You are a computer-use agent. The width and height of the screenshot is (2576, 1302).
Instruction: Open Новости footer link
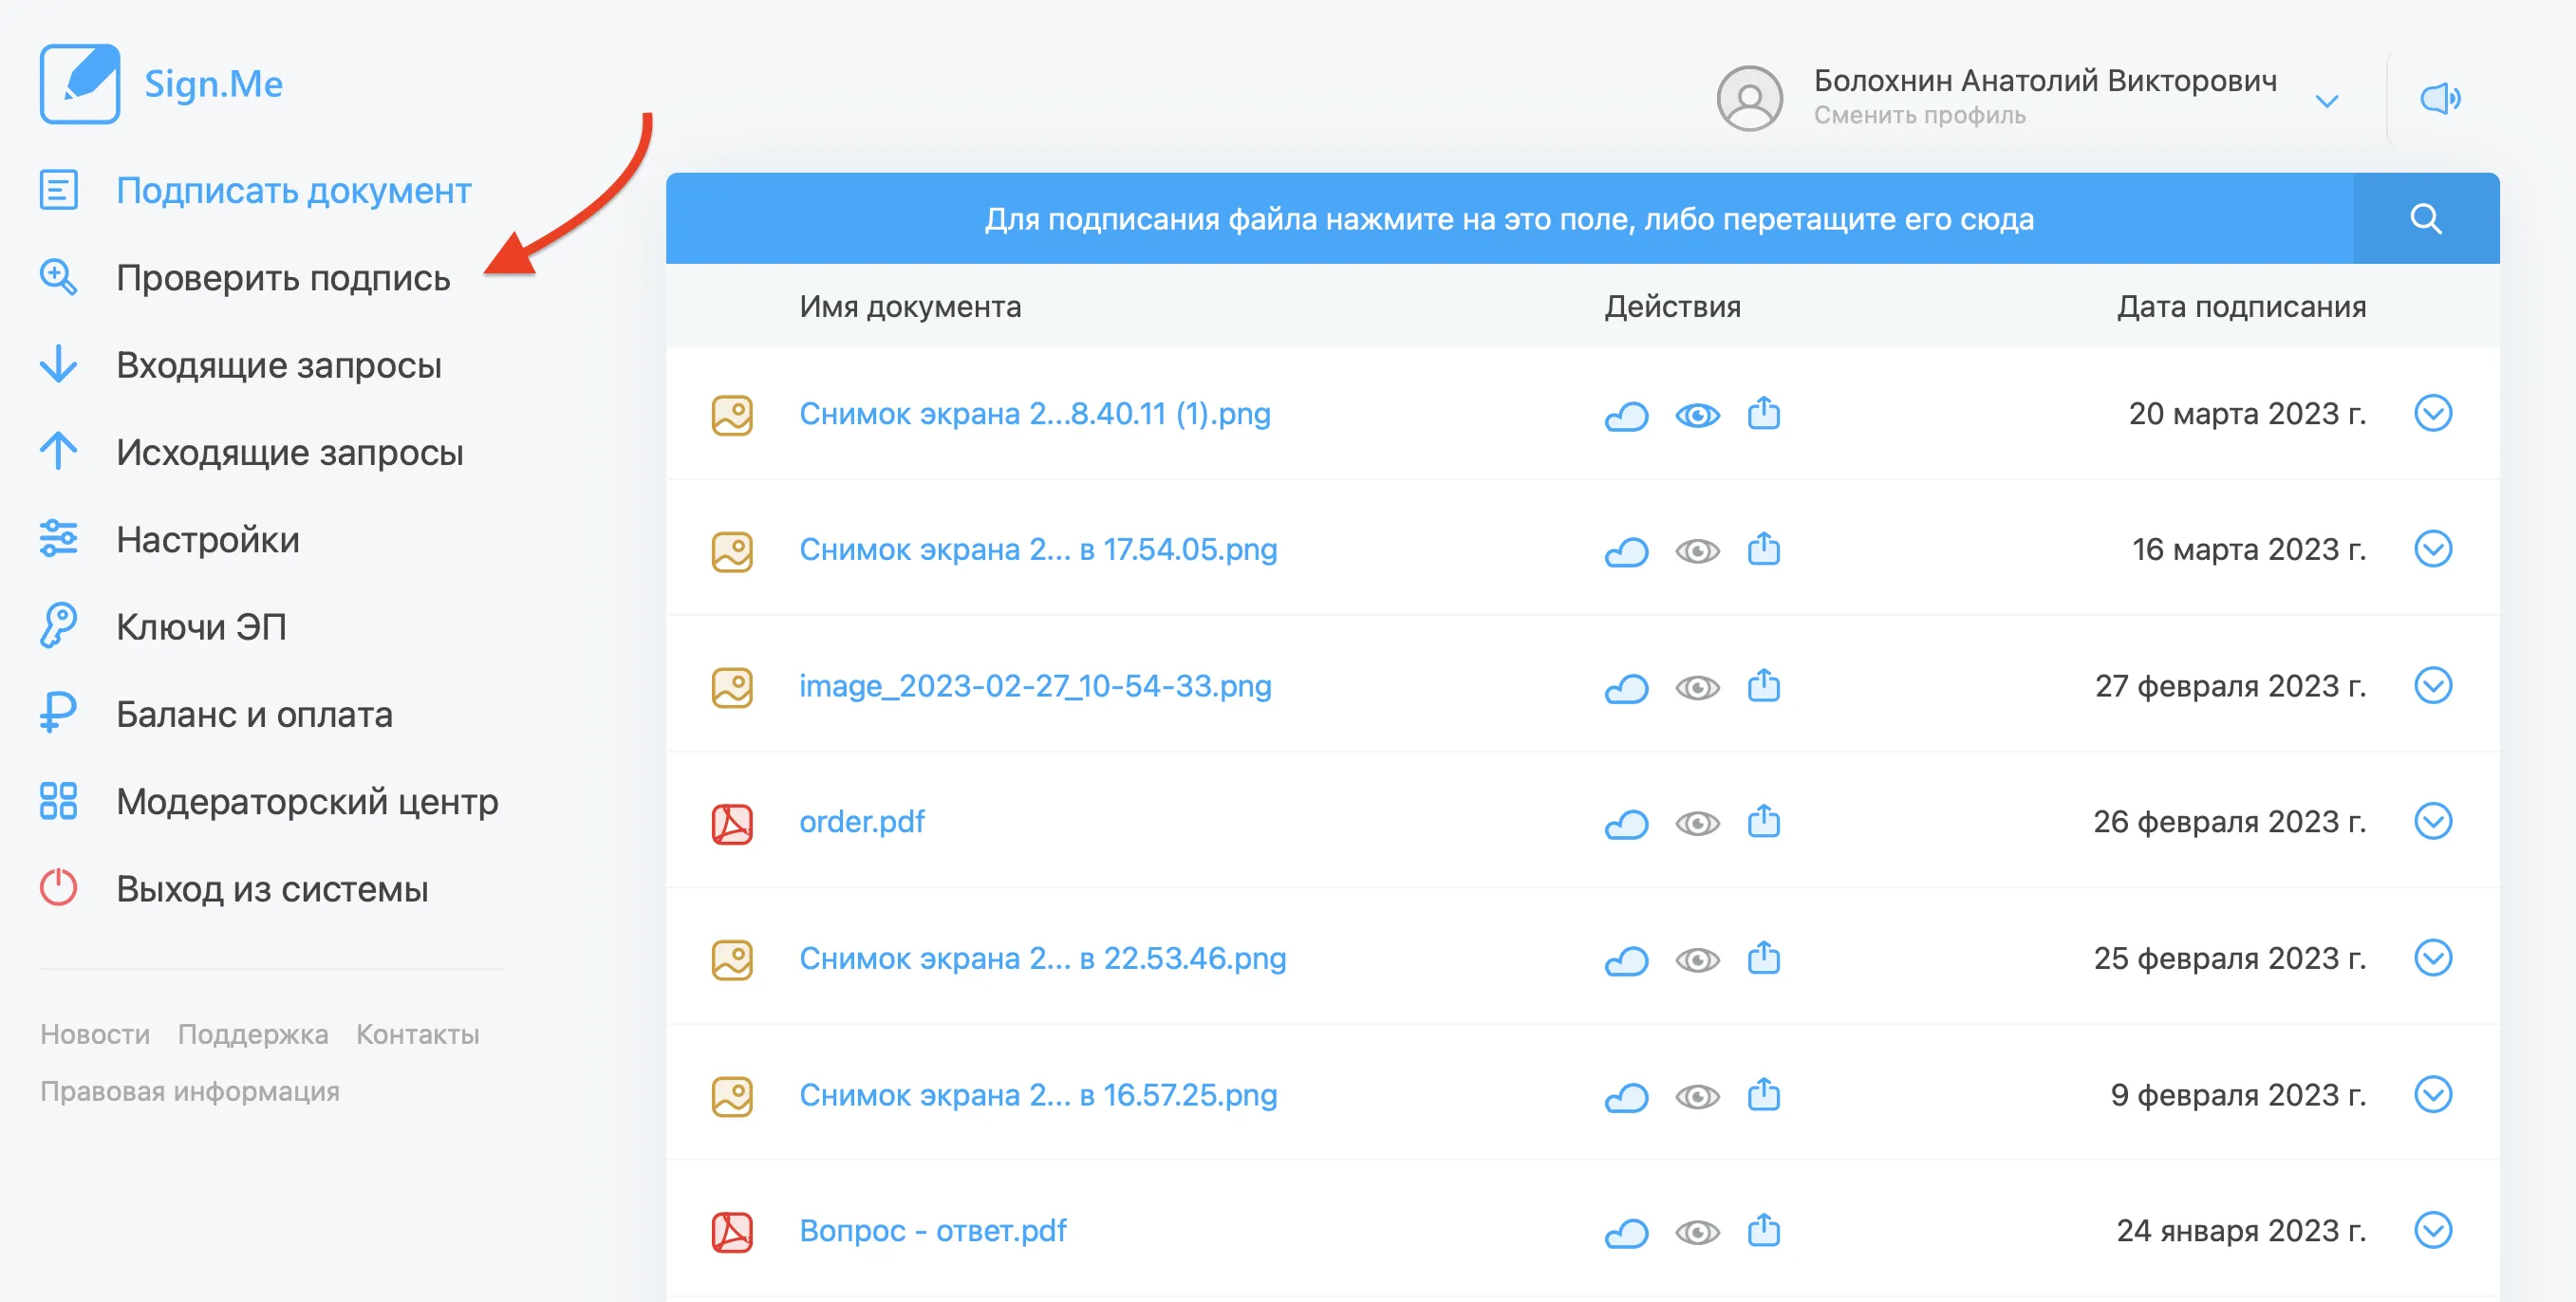(95, 1034)
